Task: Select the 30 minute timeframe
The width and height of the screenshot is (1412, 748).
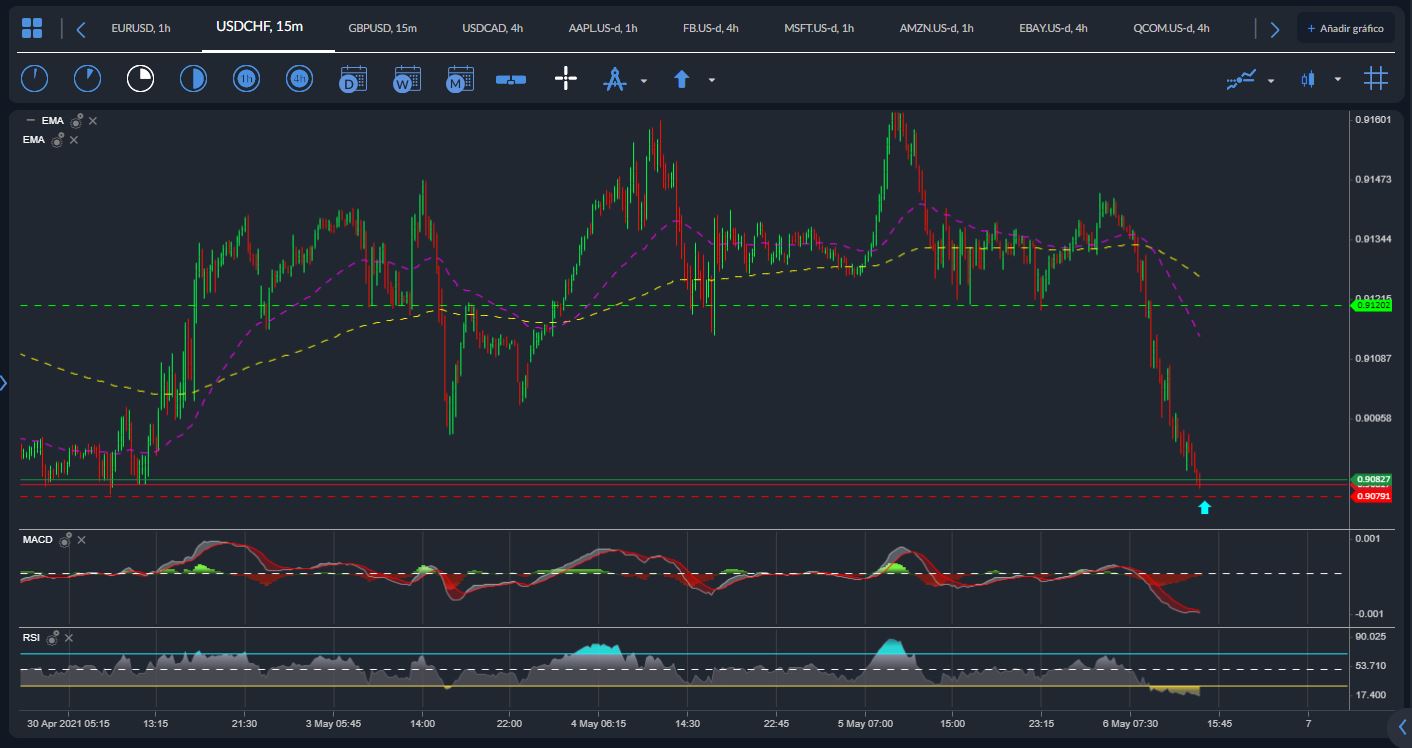Action: [x=193, y=79]
